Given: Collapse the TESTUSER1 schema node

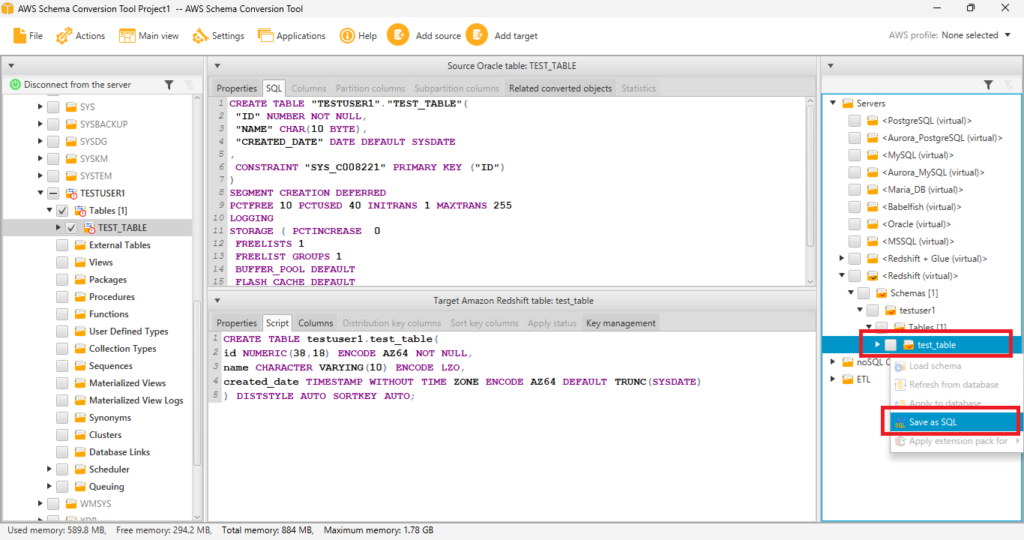Looking at the screenshot, I should pos(41,193).
